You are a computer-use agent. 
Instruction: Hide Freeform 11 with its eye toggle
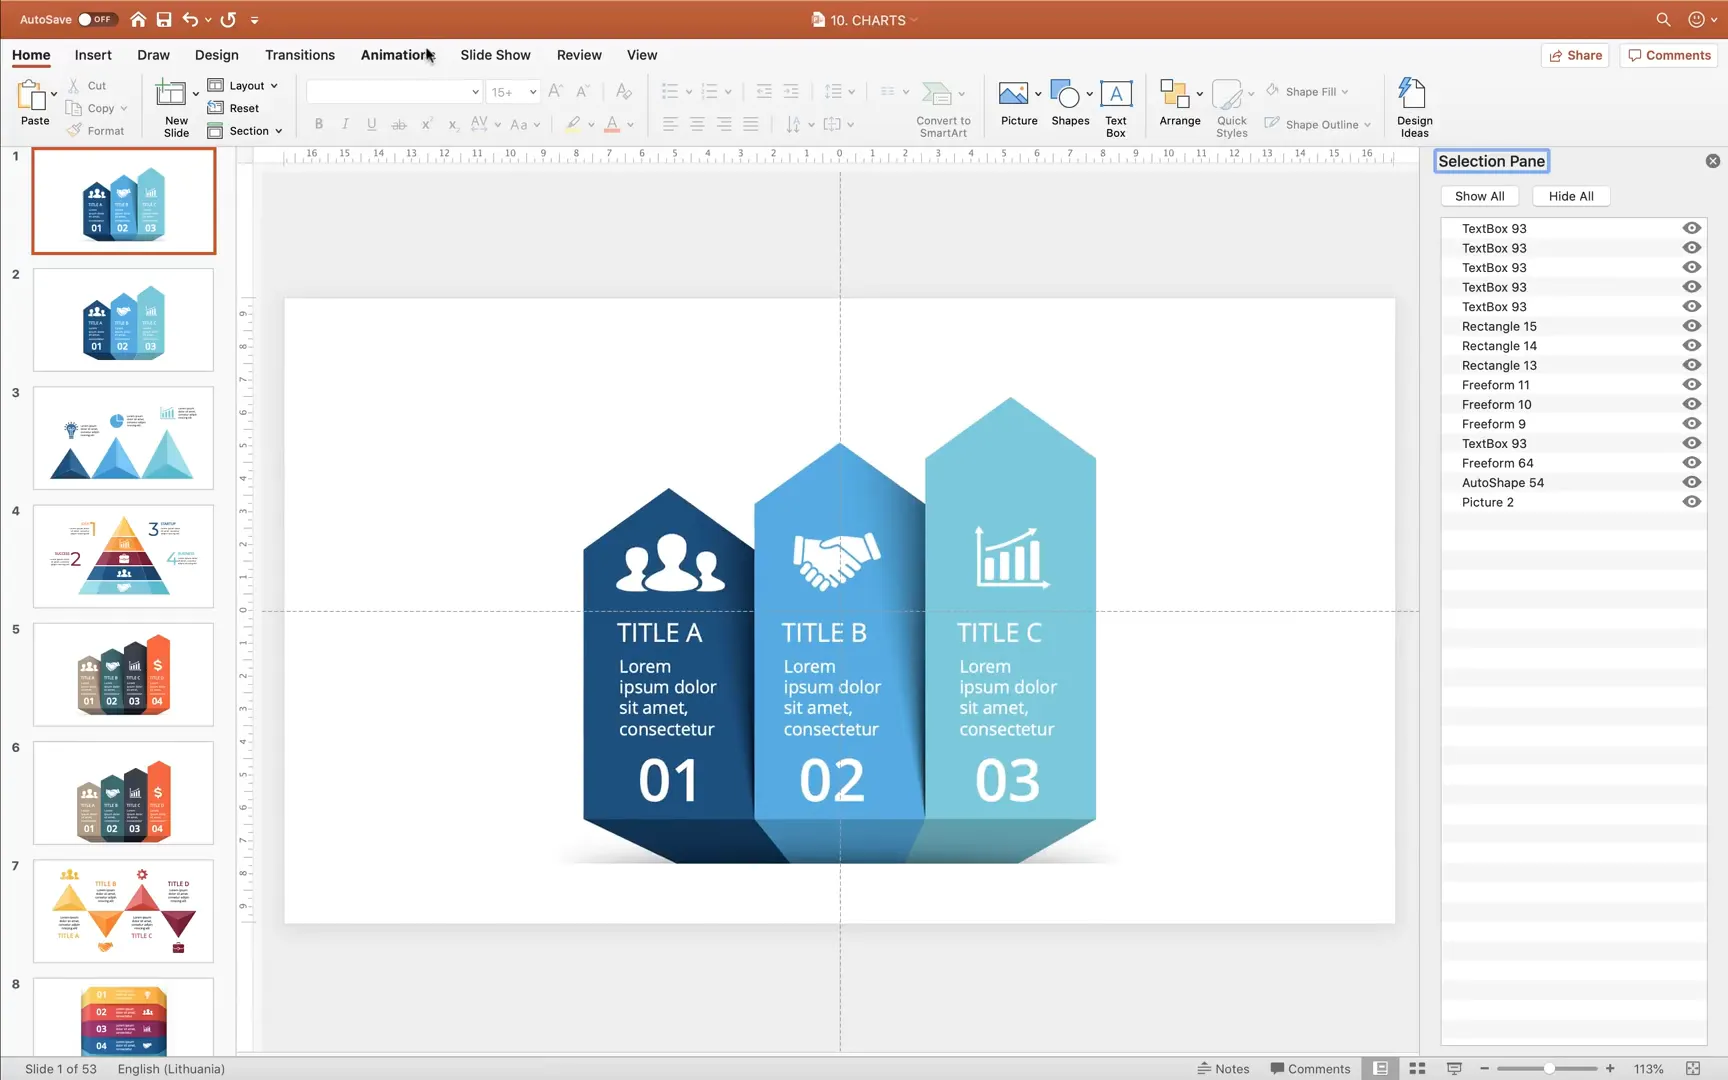coord(1692,384)
